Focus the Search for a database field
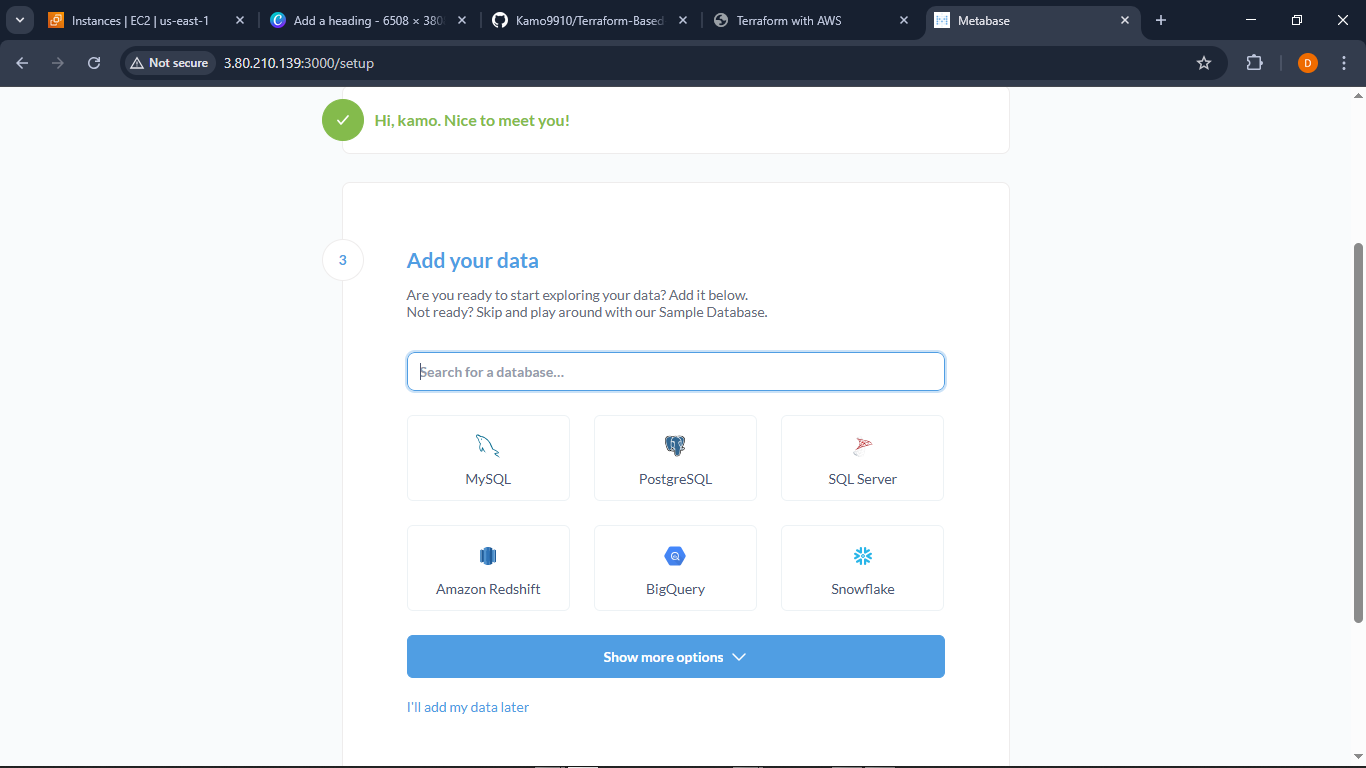Viewport: 1366px width, 768px height. (675, 372)
